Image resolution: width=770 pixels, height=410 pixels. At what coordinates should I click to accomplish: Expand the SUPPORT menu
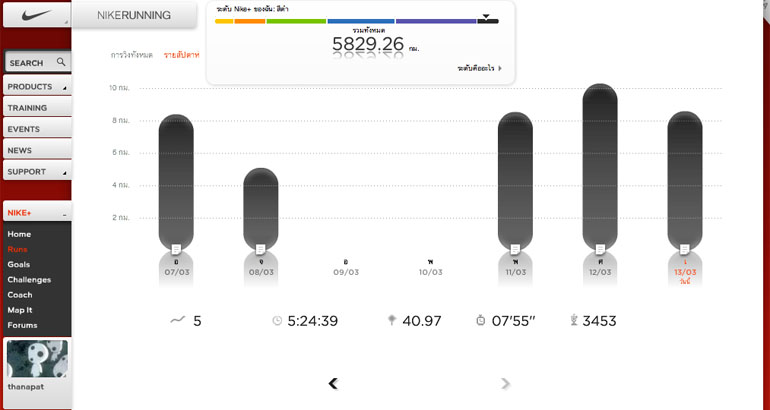click(36, 172)
